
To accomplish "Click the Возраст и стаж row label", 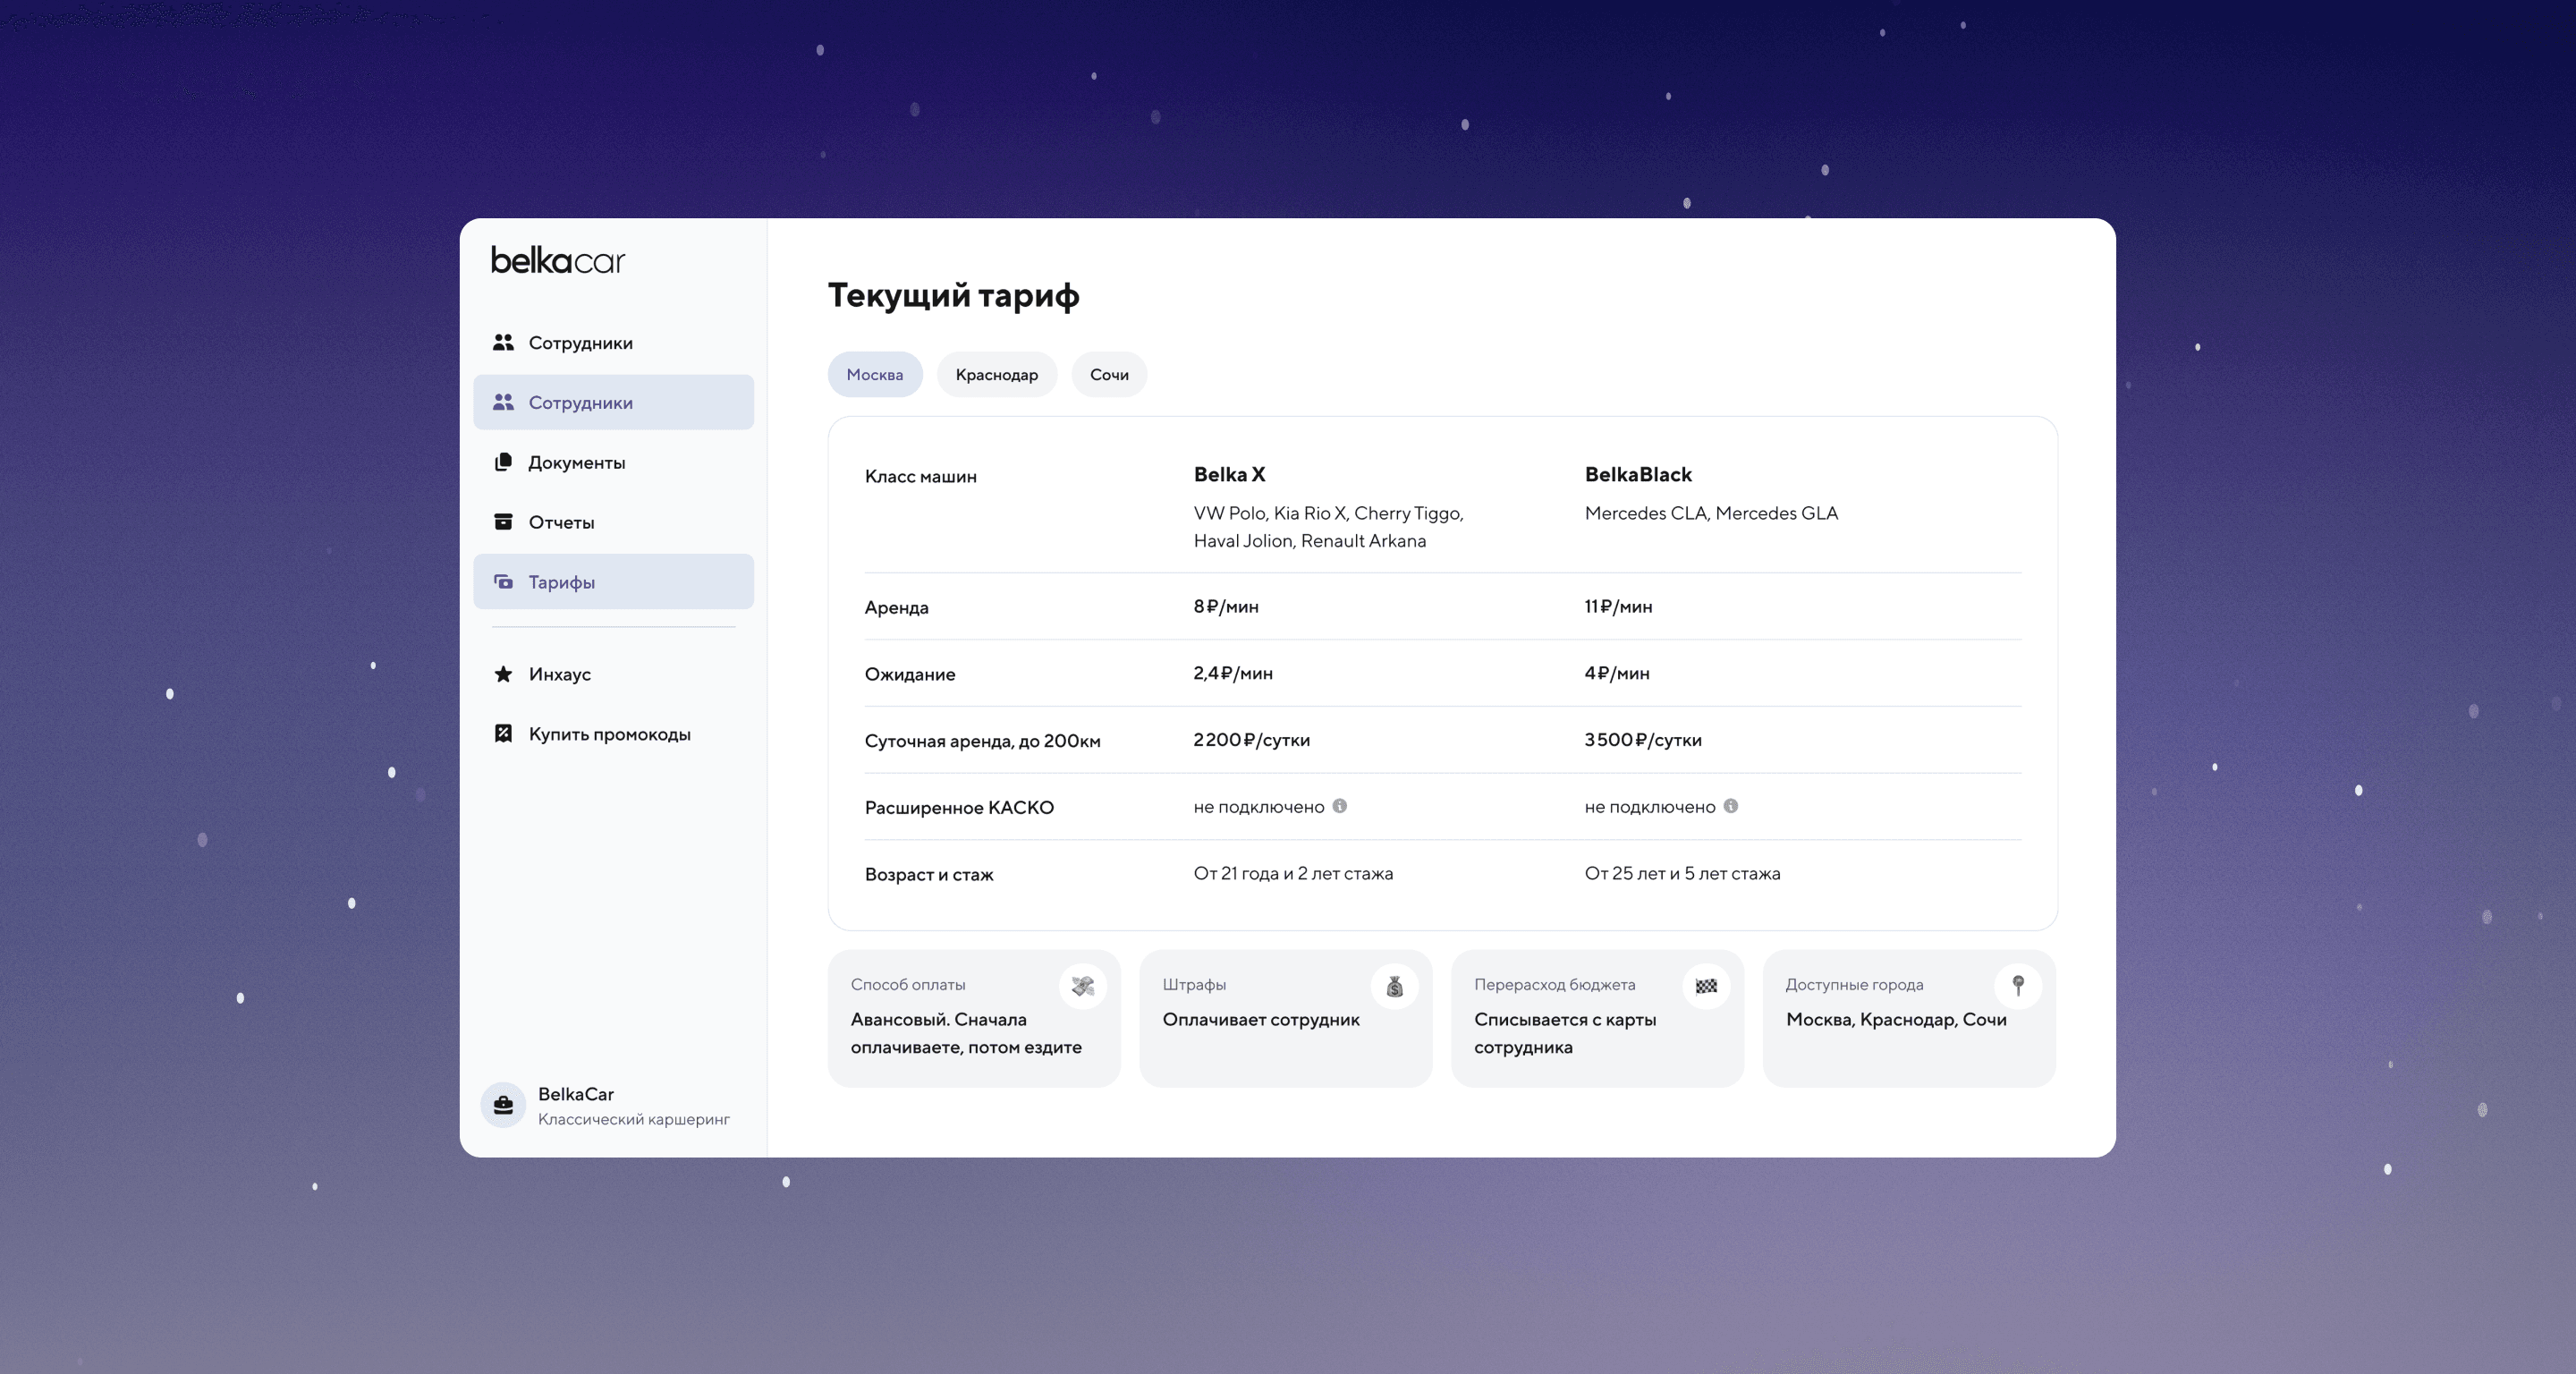I will click(929, 874).
